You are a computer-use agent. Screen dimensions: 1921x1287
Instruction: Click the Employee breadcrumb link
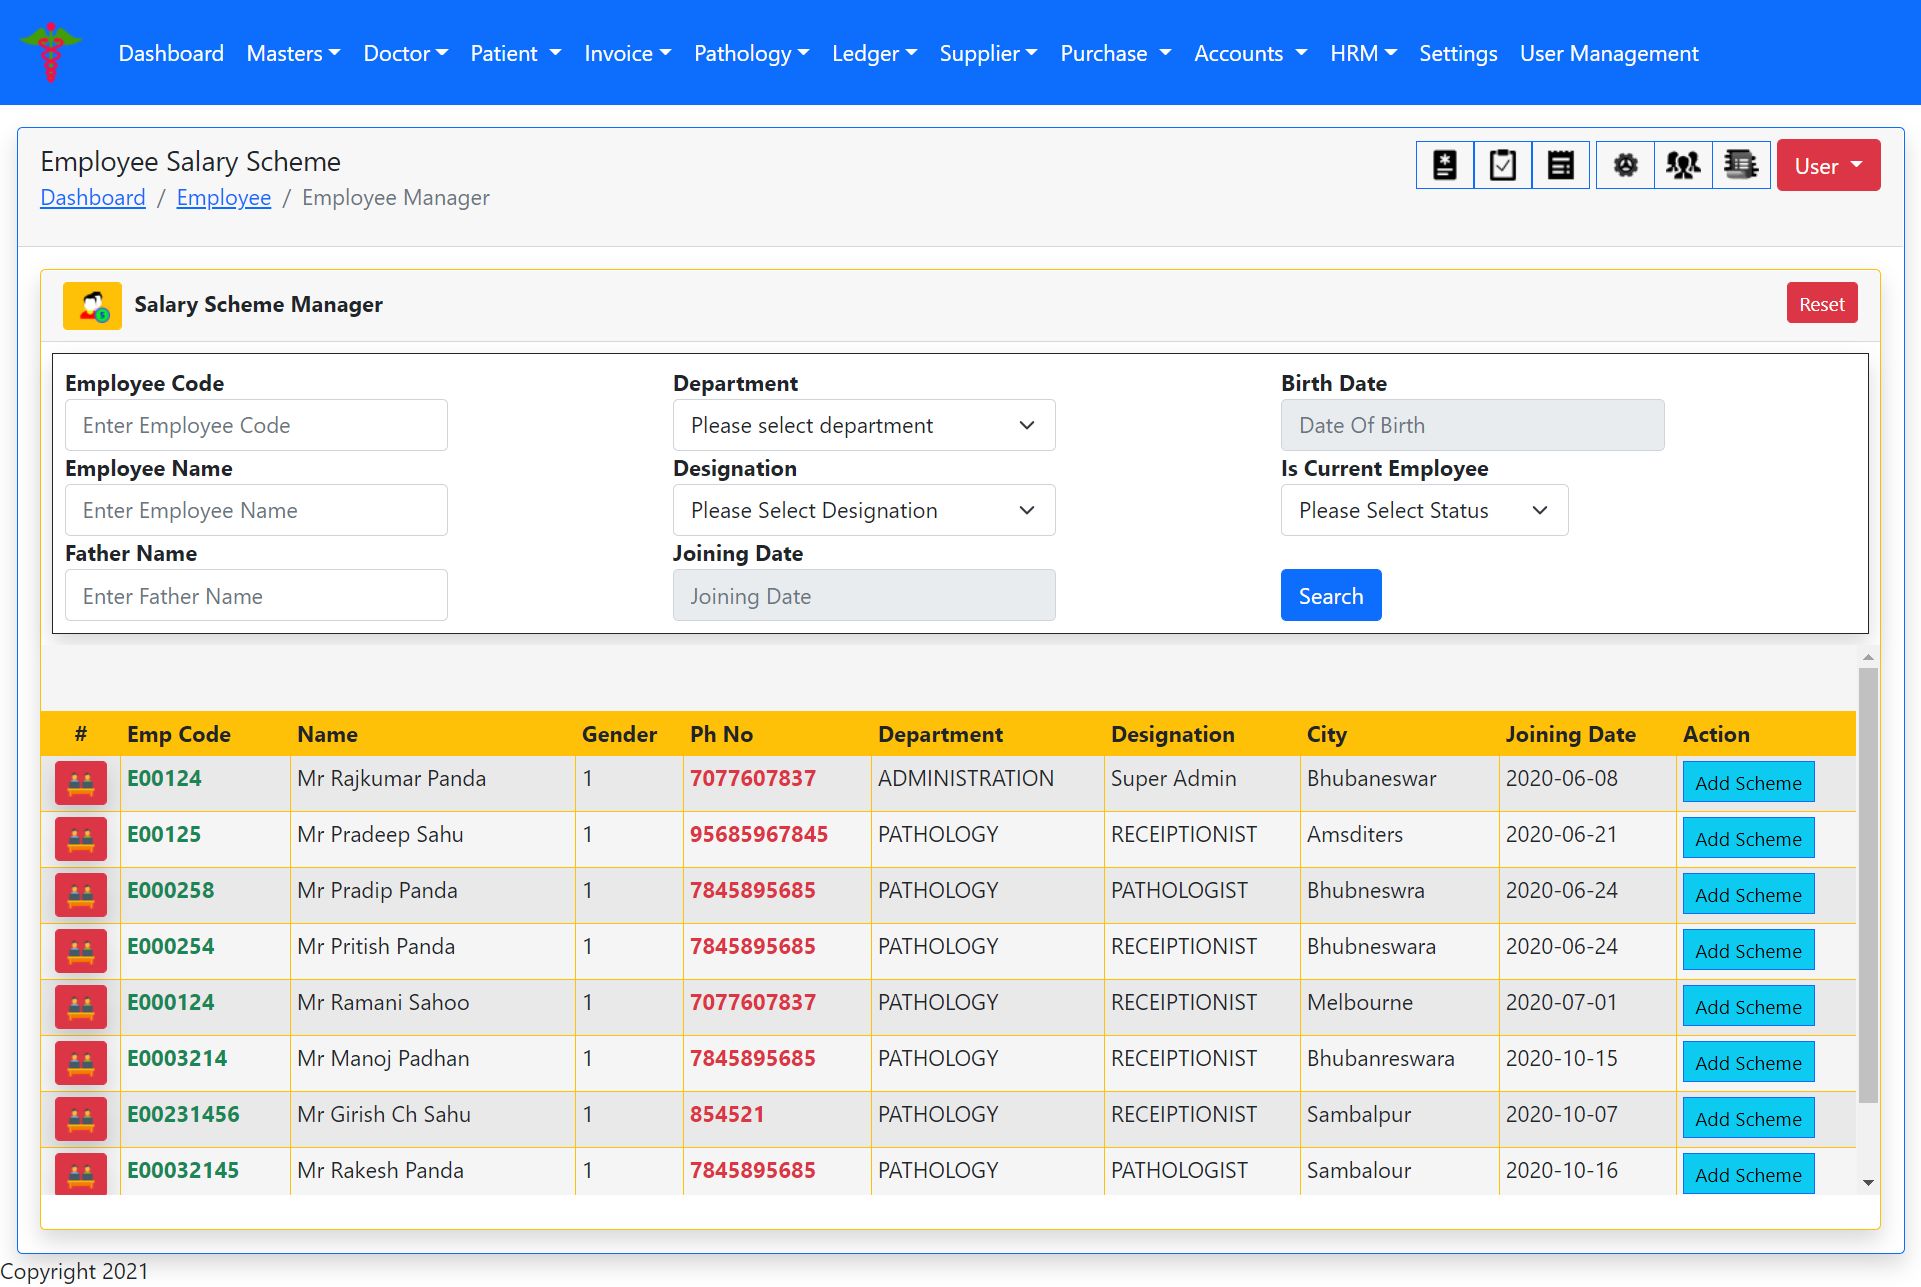223,198
